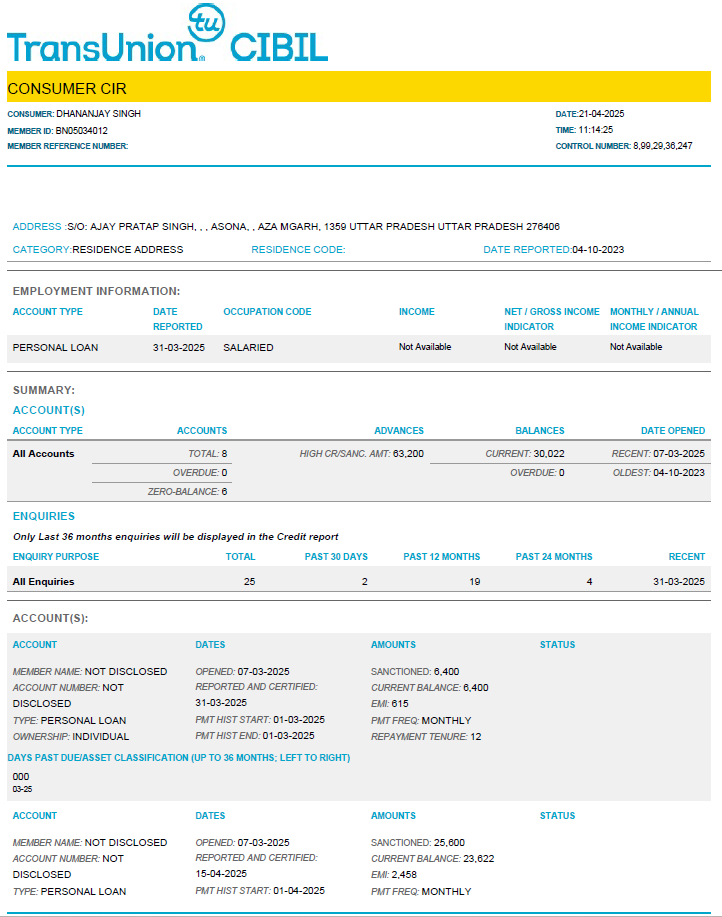The width and height of the screenshot is (722, 917).
Task: Select payment history month 03-25
Action: tap(22, 790)
